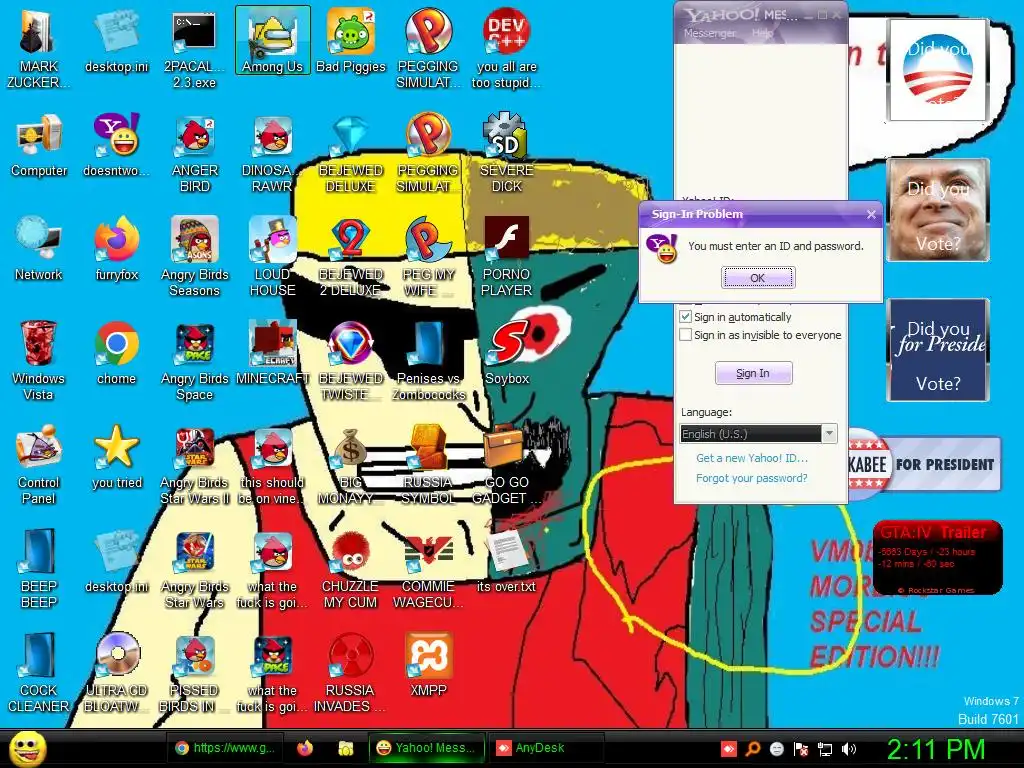Viewport: 1024px width, 768px height.
Task: Open the GO GO GADGET briefcase icon
Action: pos(506,464)
